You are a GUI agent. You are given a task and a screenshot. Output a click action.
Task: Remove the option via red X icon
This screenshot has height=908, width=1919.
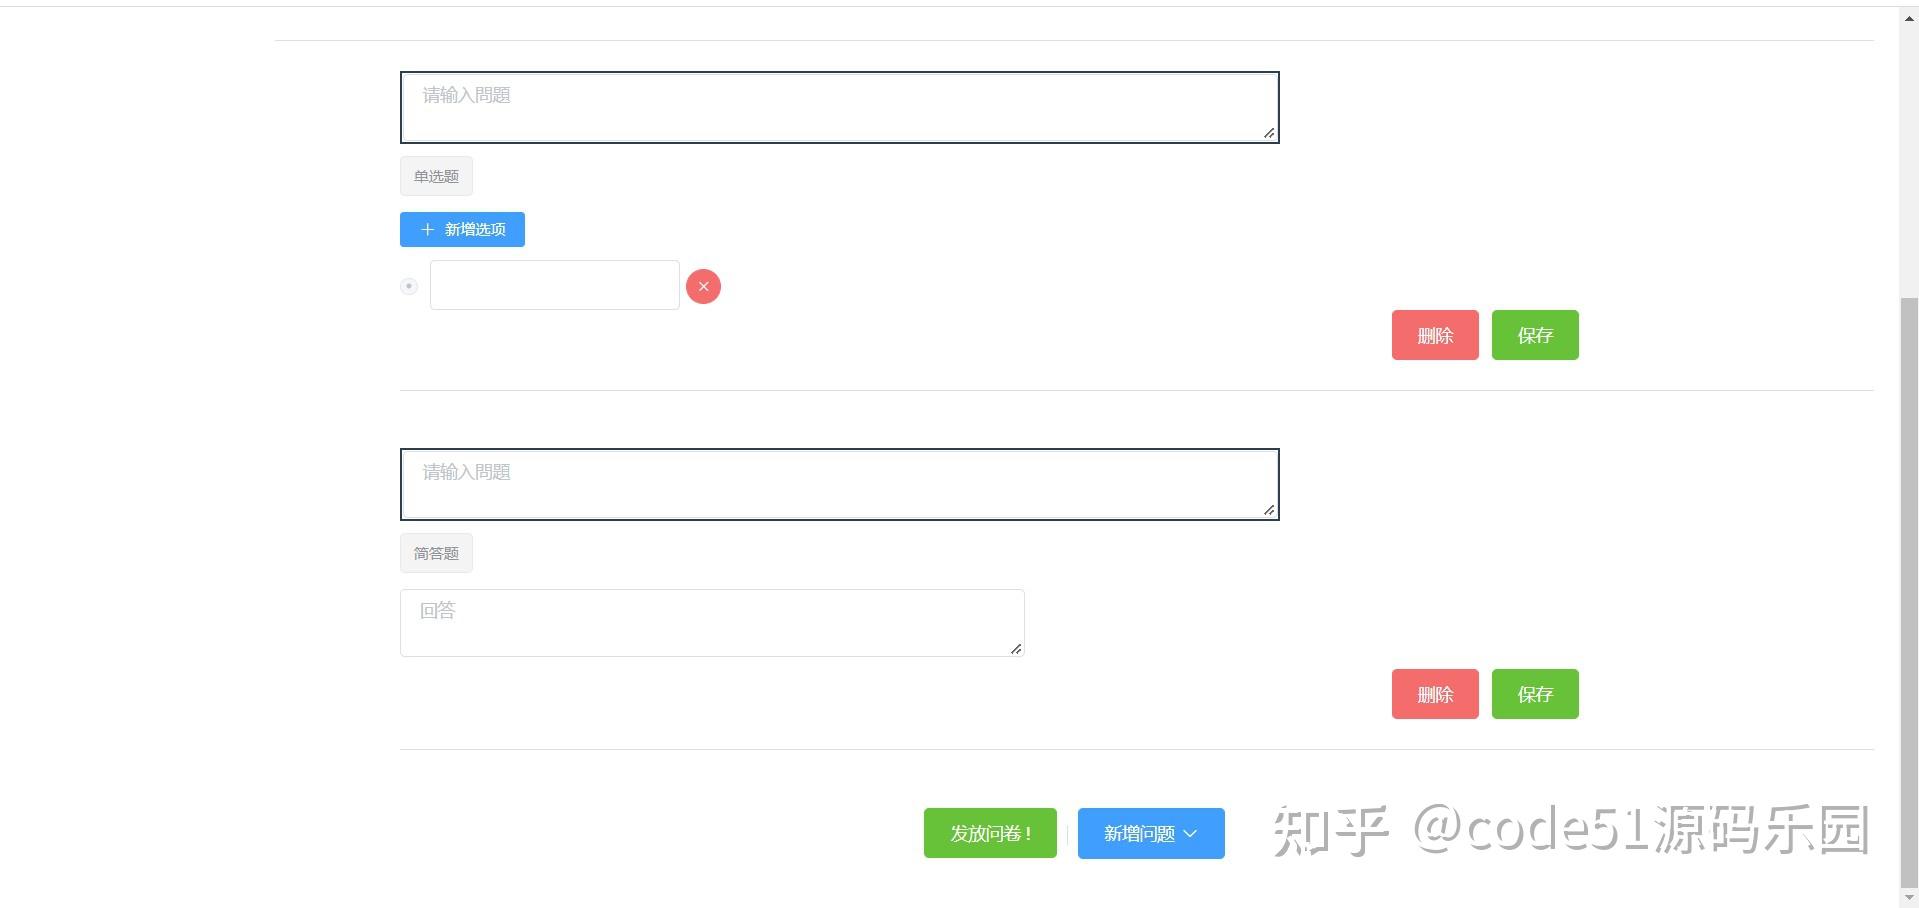(703, 286)
